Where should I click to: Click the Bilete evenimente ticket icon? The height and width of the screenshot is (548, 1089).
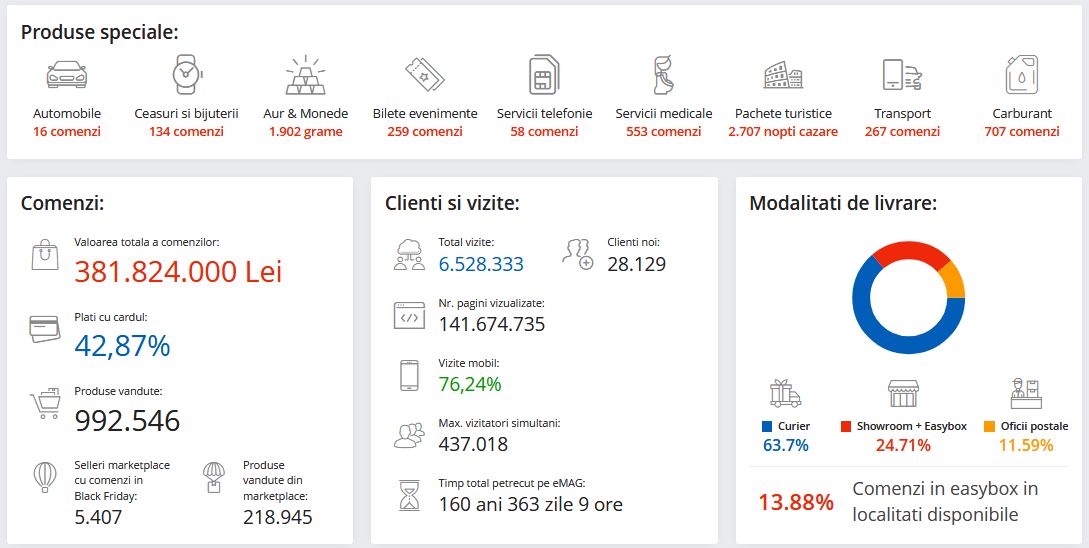pos(424,75)
